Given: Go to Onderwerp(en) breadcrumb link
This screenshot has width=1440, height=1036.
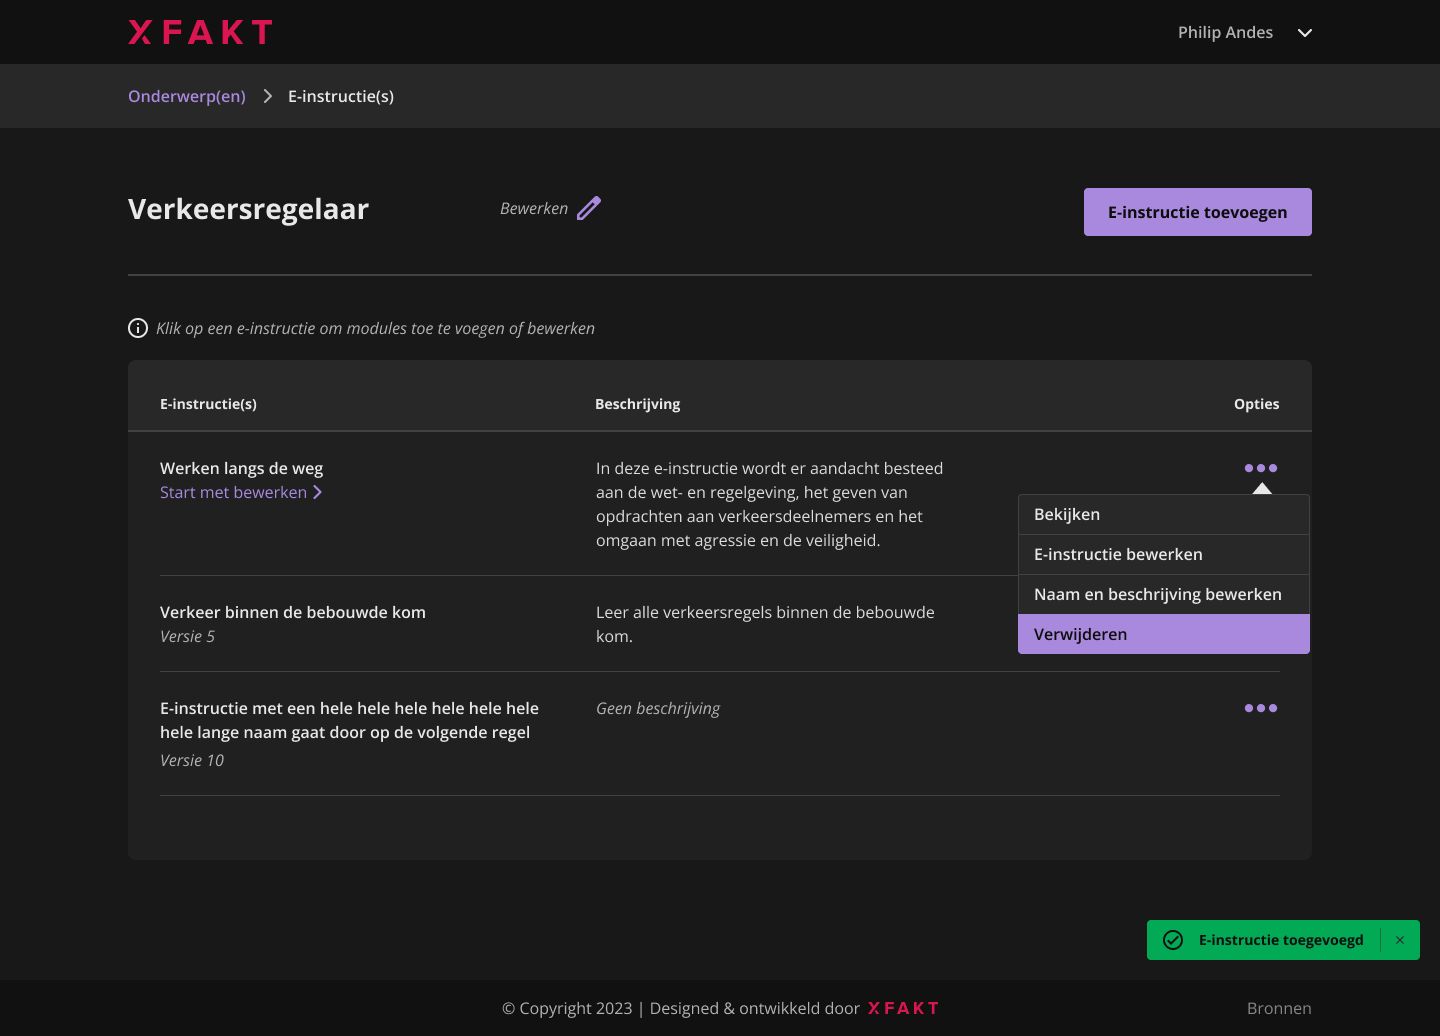Looking at the screenshot, I should pyautogui.click(x=187, y=96).
